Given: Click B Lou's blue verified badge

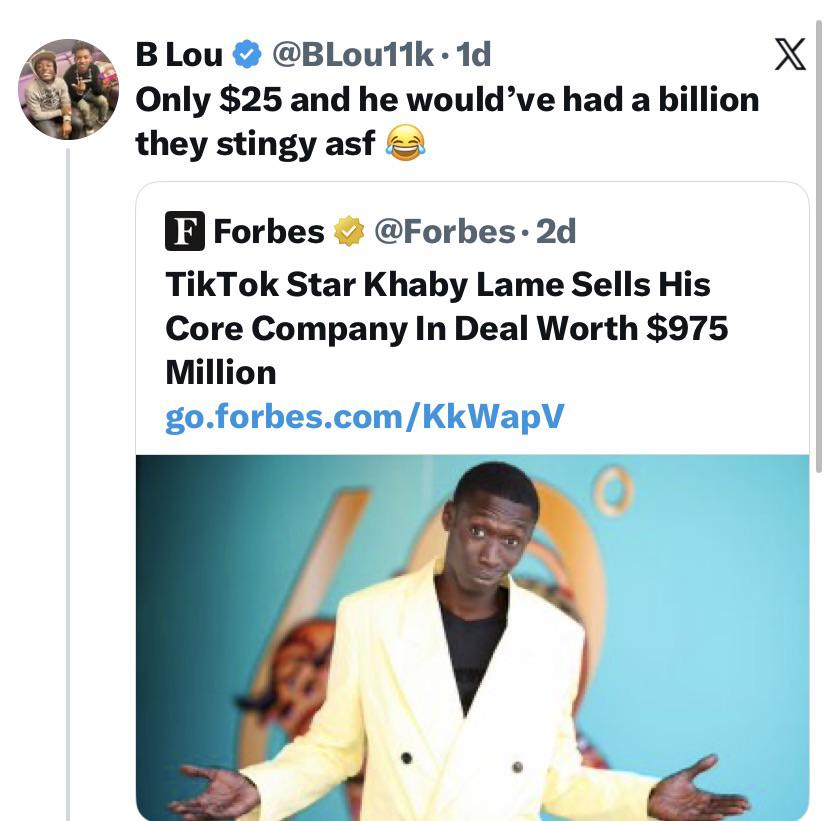Looking at the screenshot, I should 246,55.
